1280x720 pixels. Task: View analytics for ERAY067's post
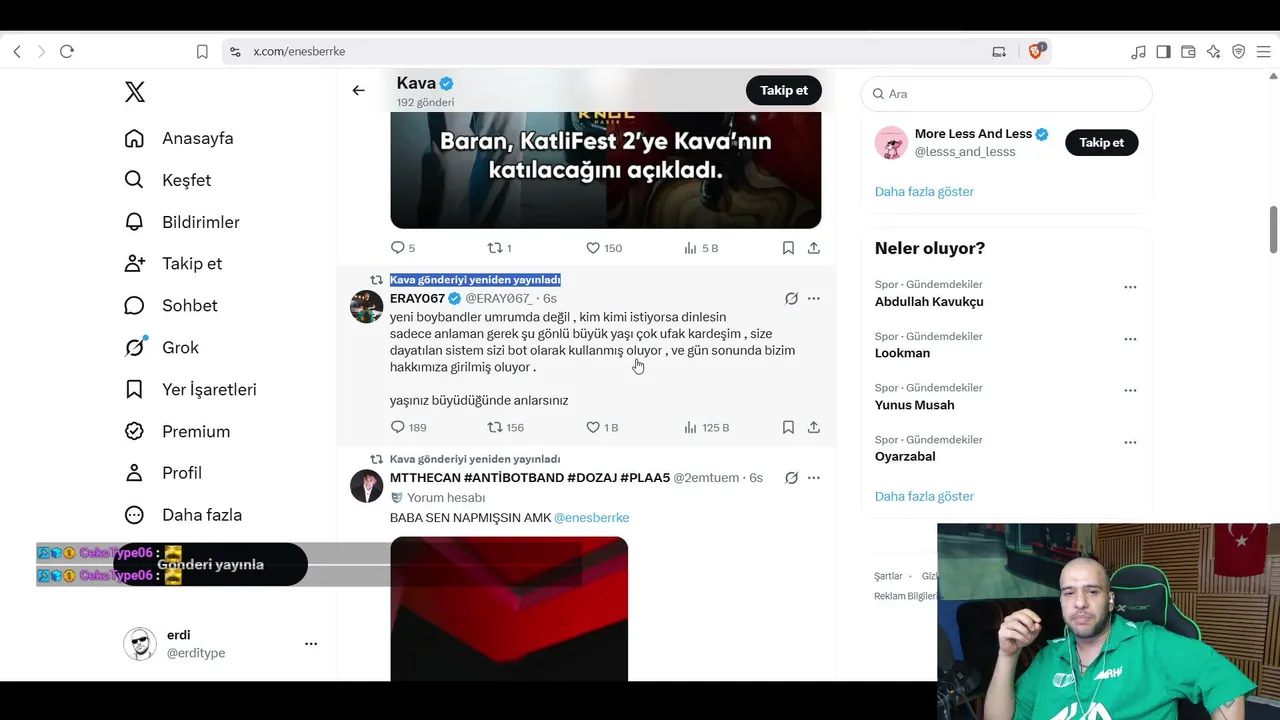(706, 427)
